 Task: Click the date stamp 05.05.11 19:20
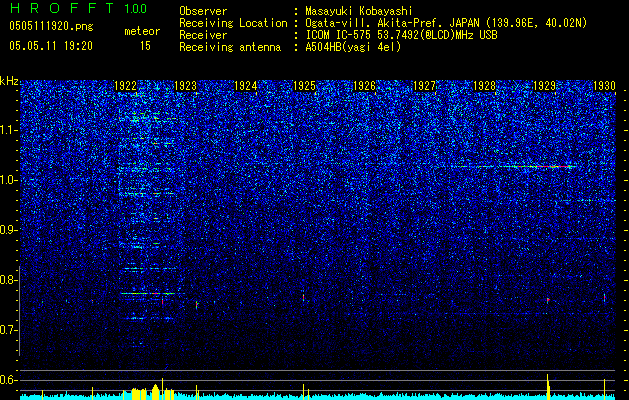point(51,46)
